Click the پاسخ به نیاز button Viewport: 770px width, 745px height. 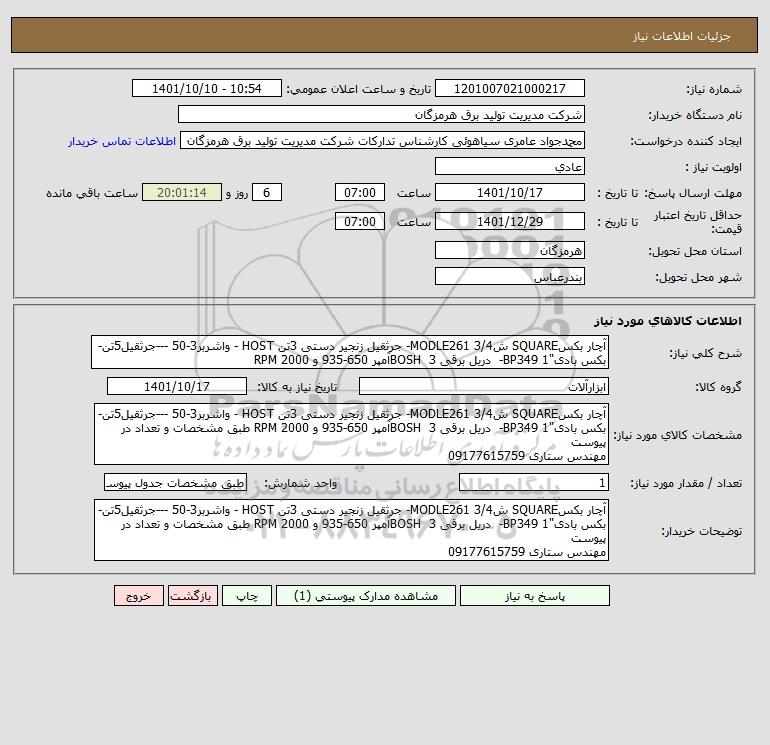535,596
